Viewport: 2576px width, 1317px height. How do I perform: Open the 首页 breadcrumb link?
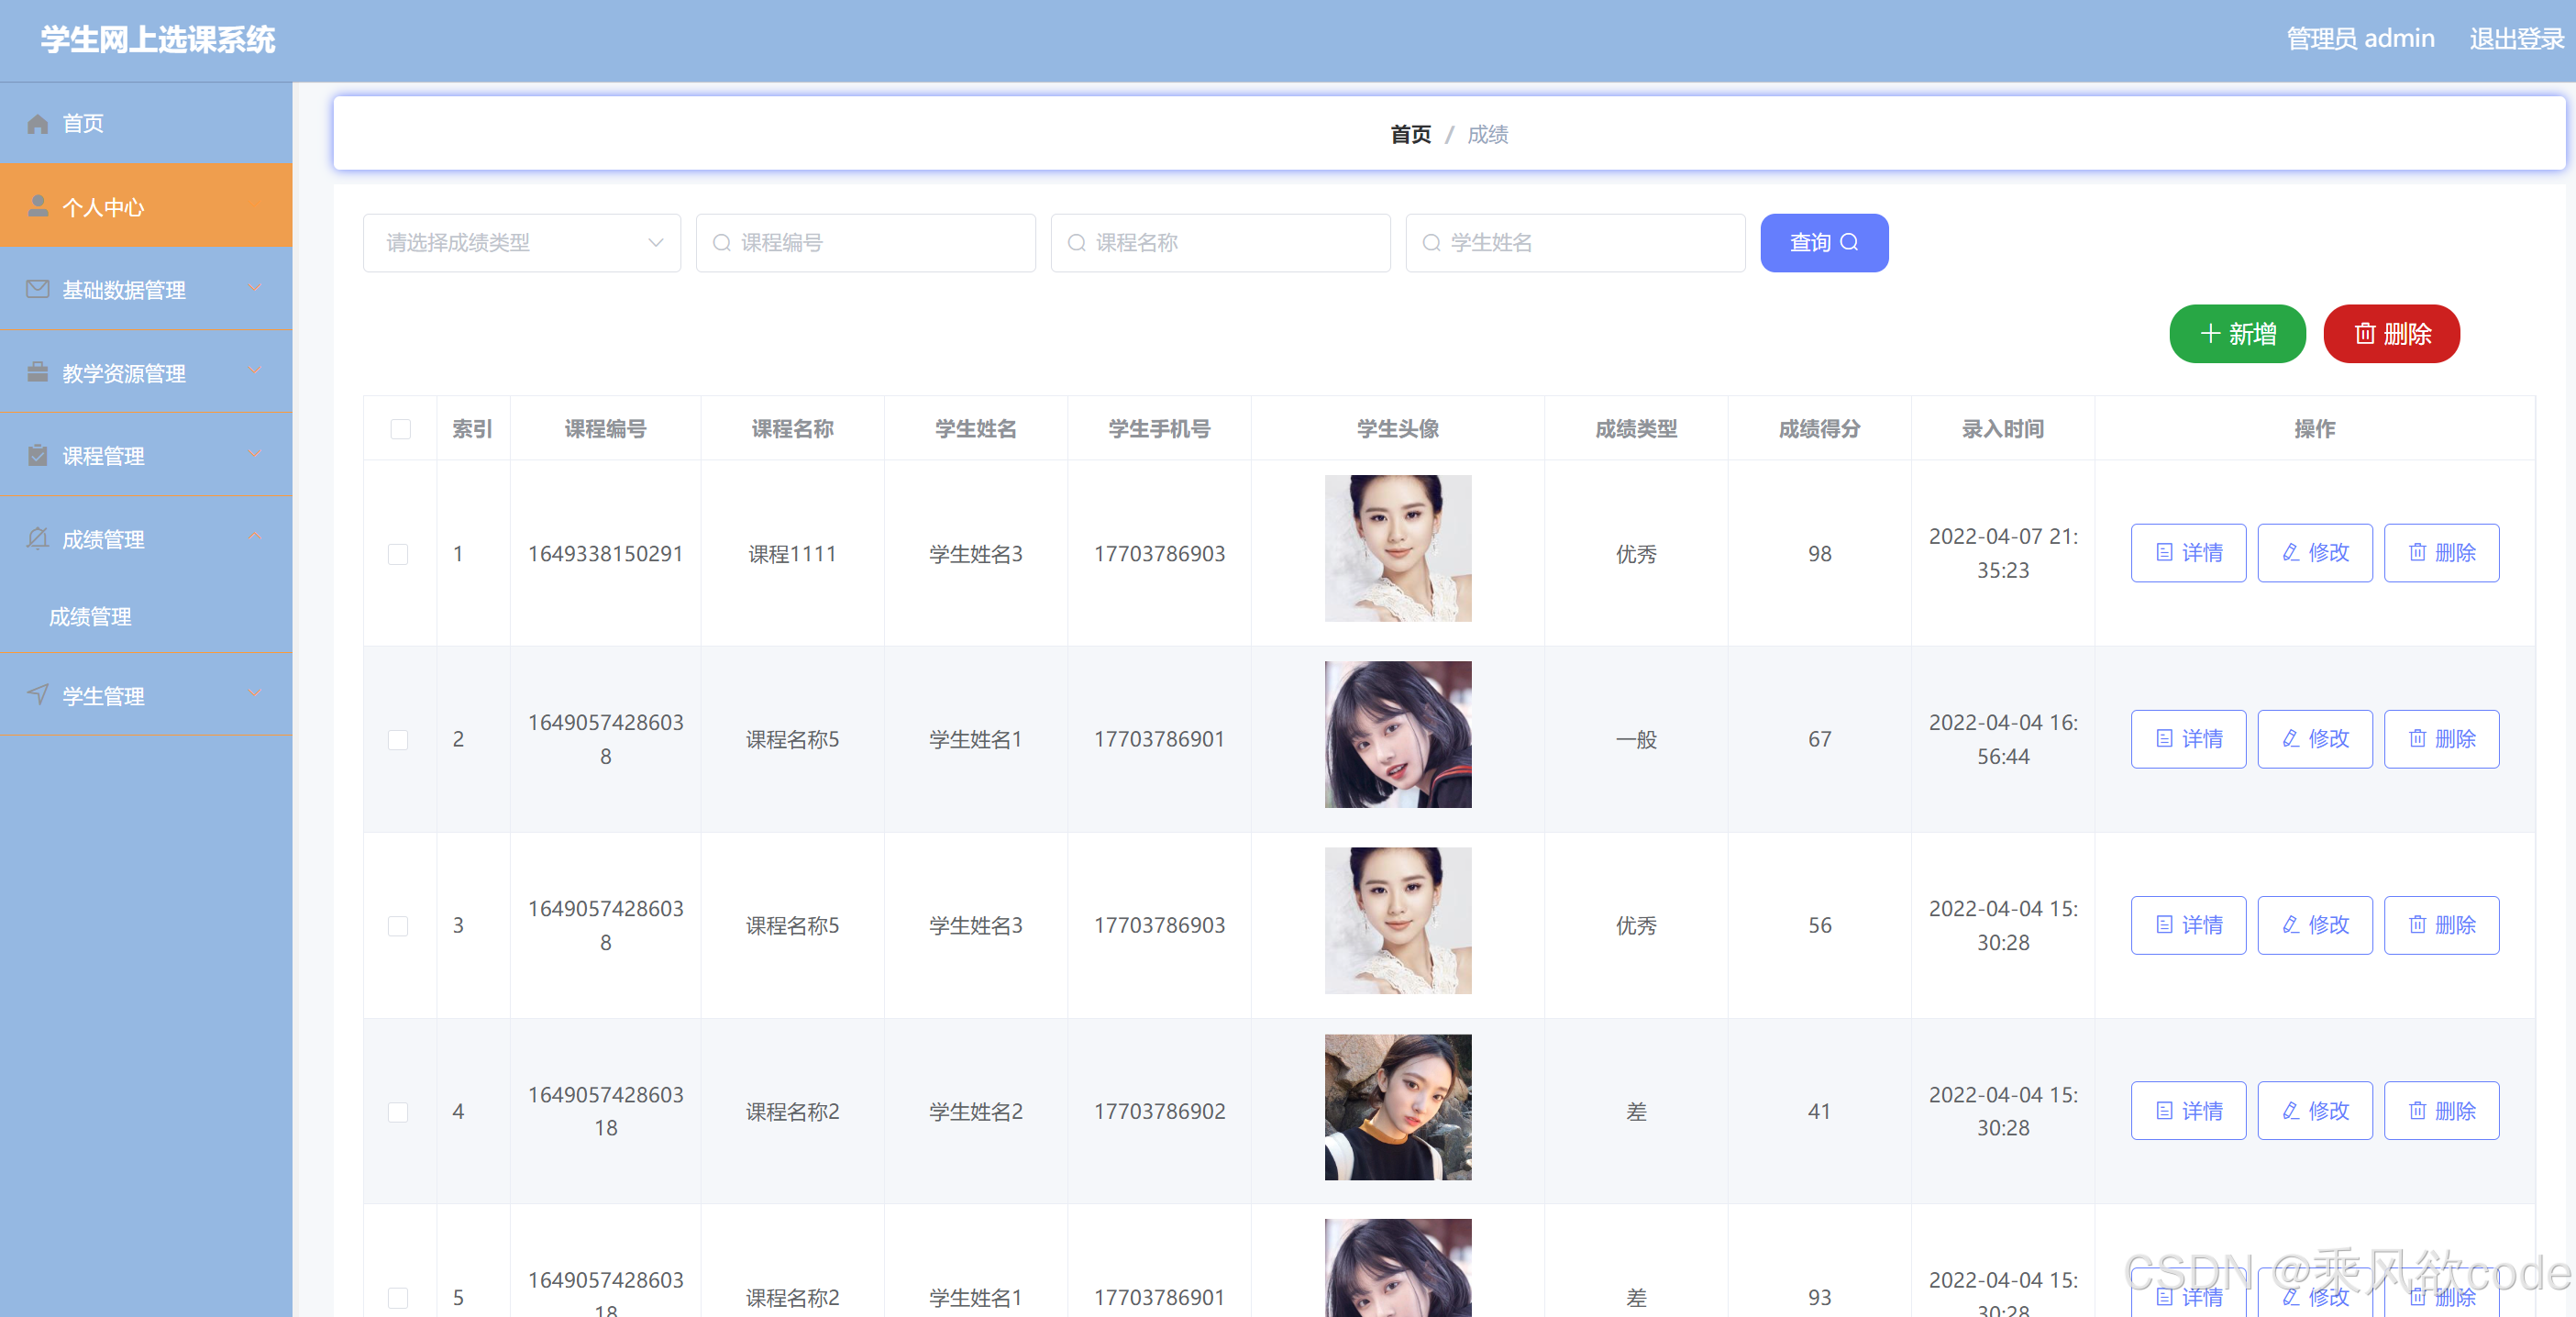coord(1410,134)
